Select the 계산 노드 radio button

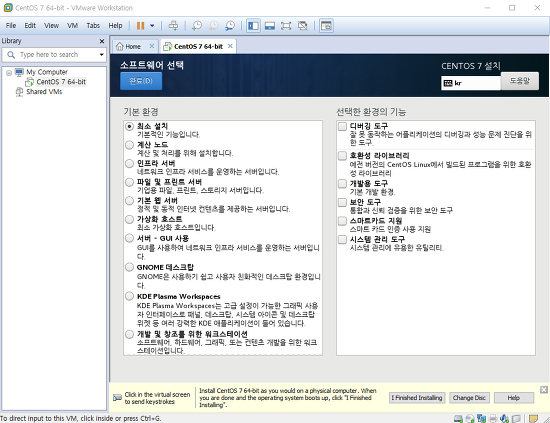point(129,145)
